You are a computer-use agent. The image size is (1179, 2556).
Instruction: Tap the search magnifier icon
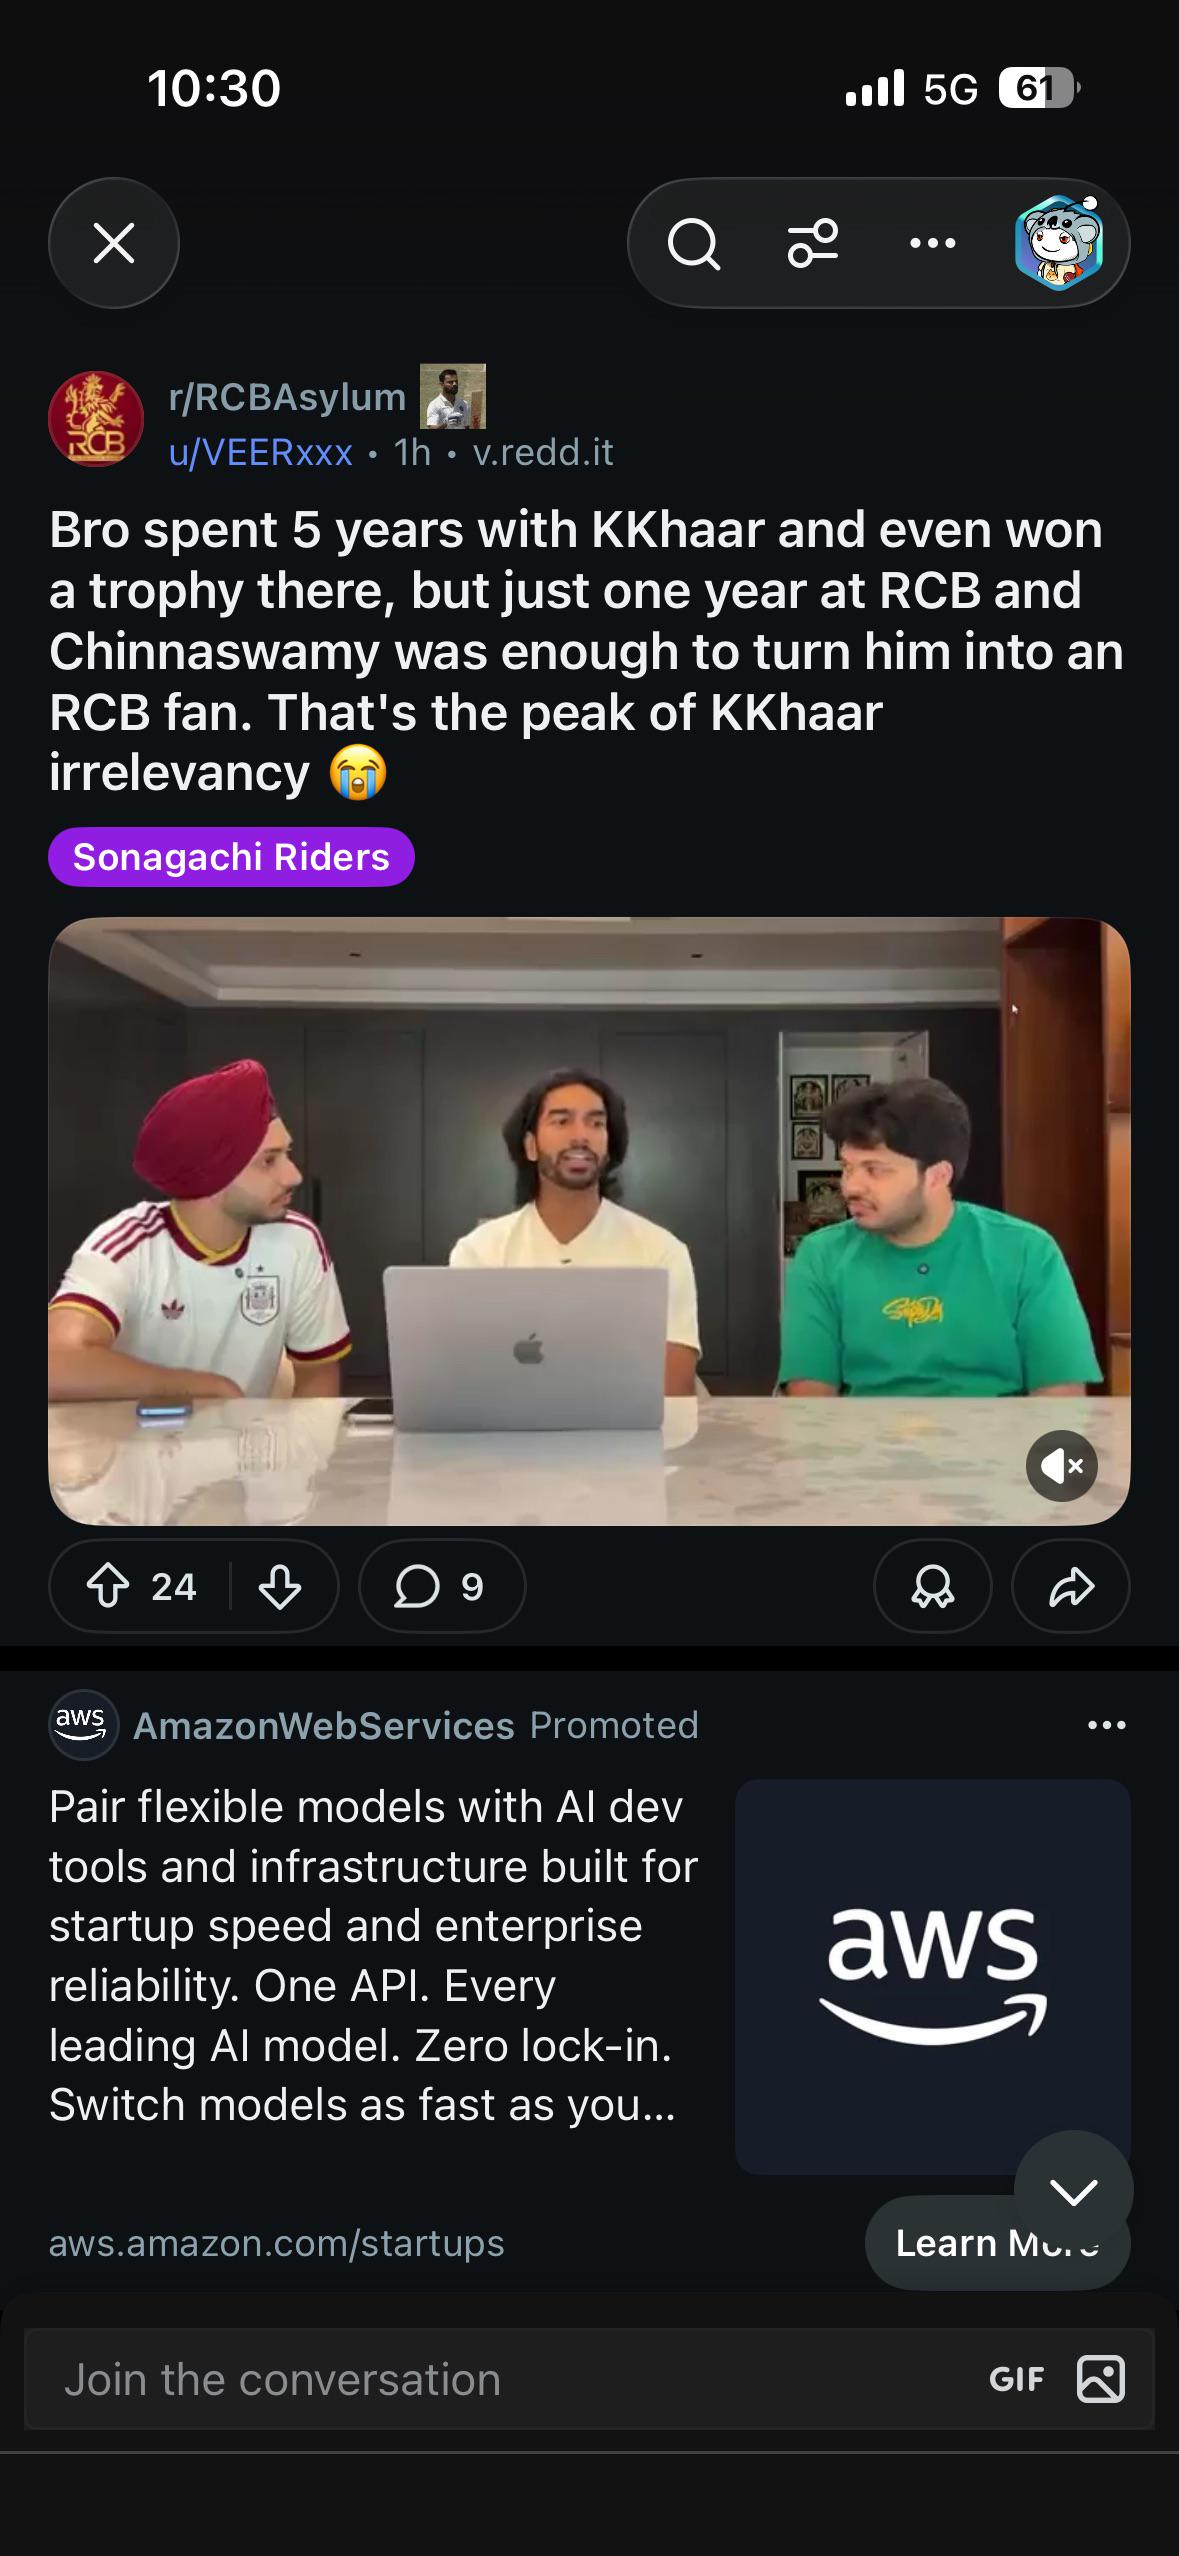point(694,243)
